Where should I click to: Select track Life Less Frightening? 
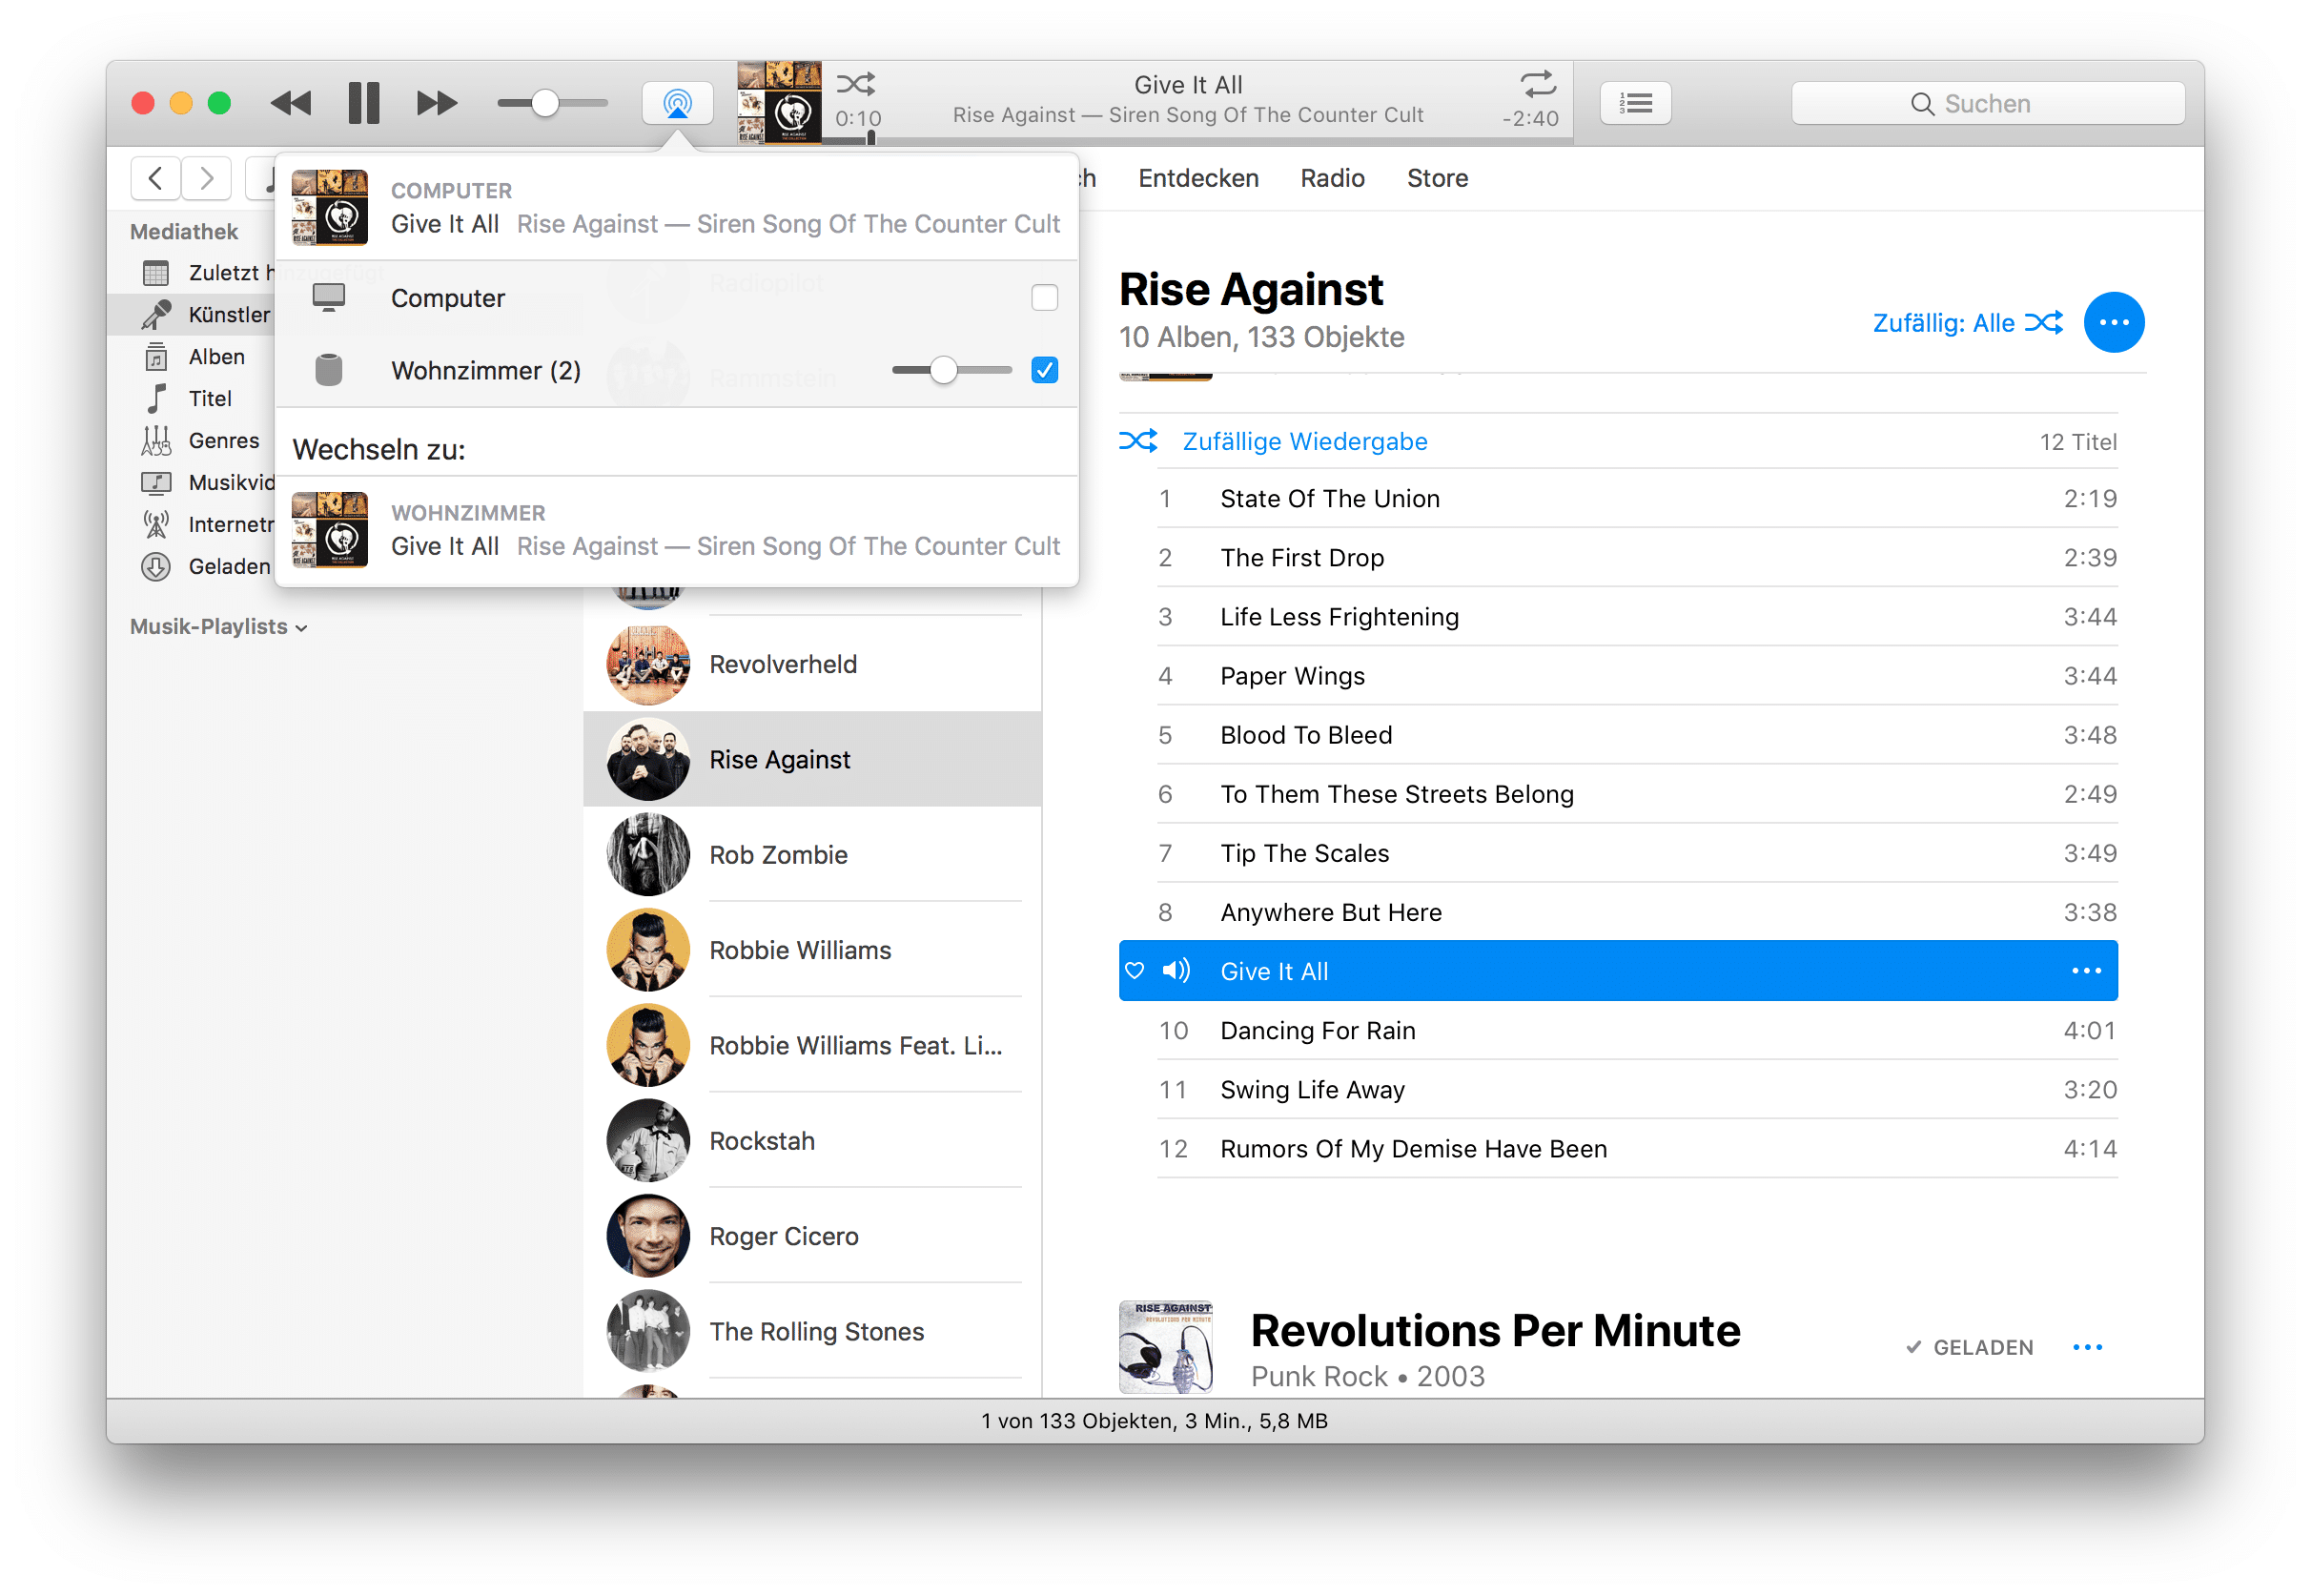1636,616
